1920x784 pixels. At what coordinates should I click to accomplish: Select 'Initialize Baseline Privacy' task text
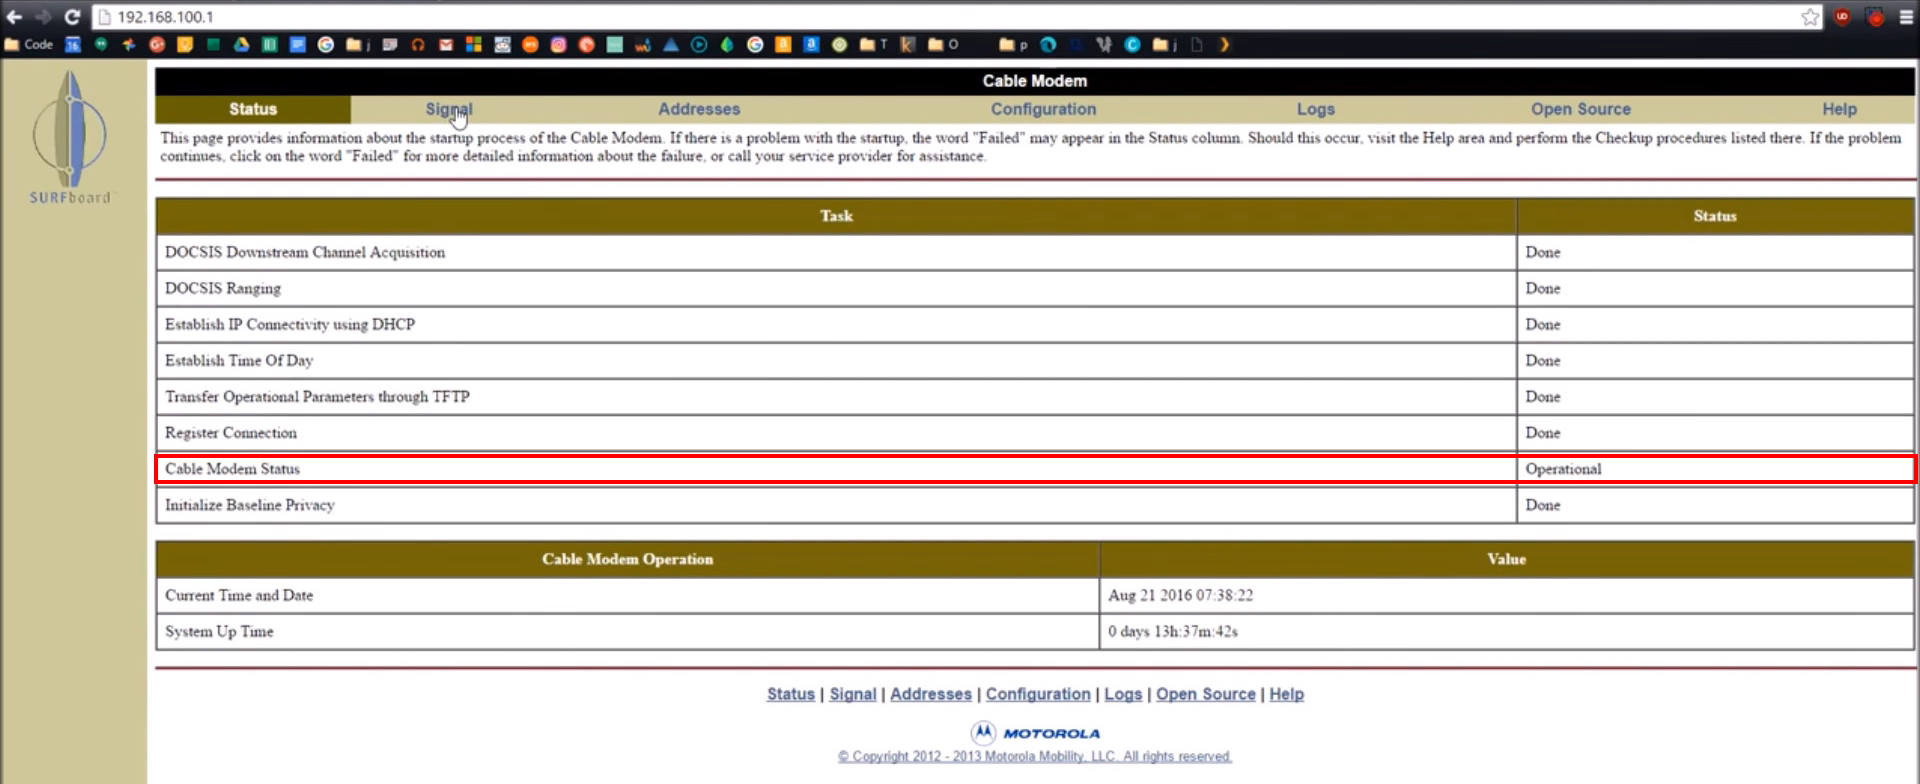point(250,505)
